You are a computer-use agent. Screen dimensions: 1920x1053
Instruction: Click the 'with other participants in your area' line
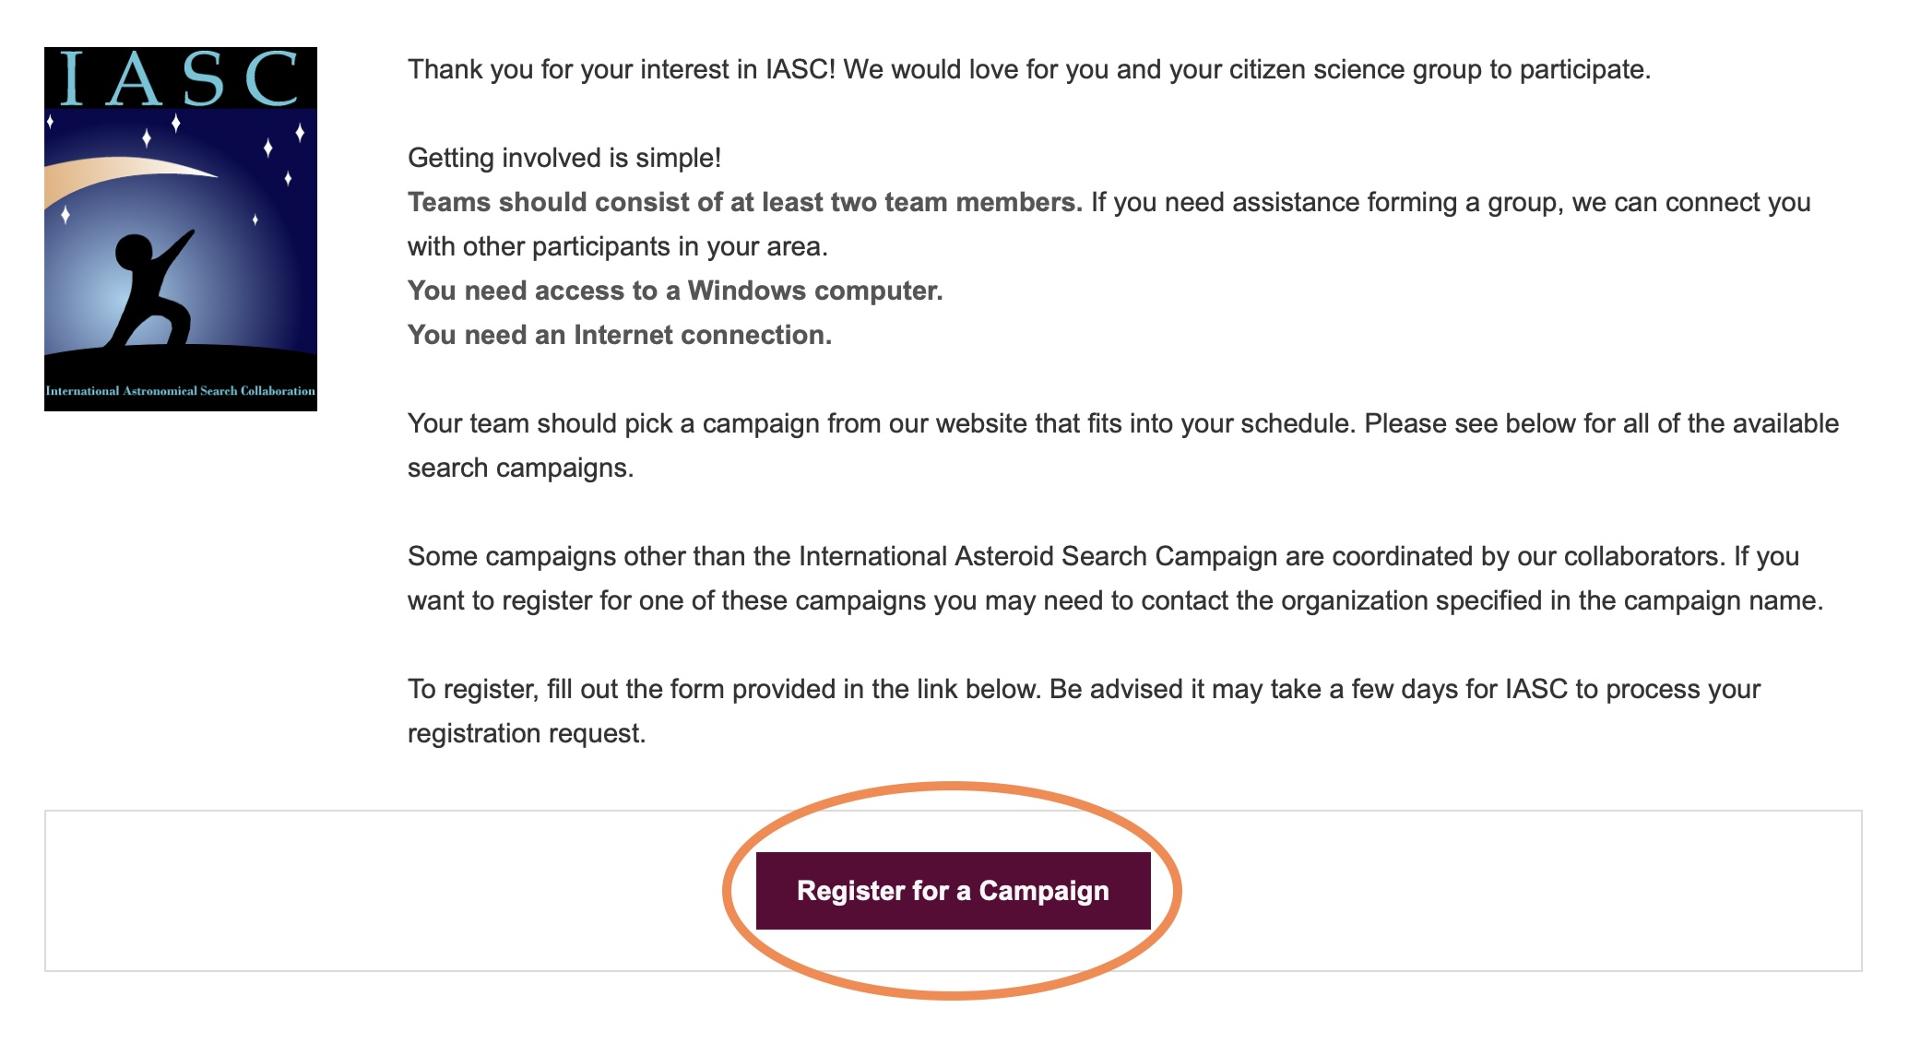pos(618,246)
